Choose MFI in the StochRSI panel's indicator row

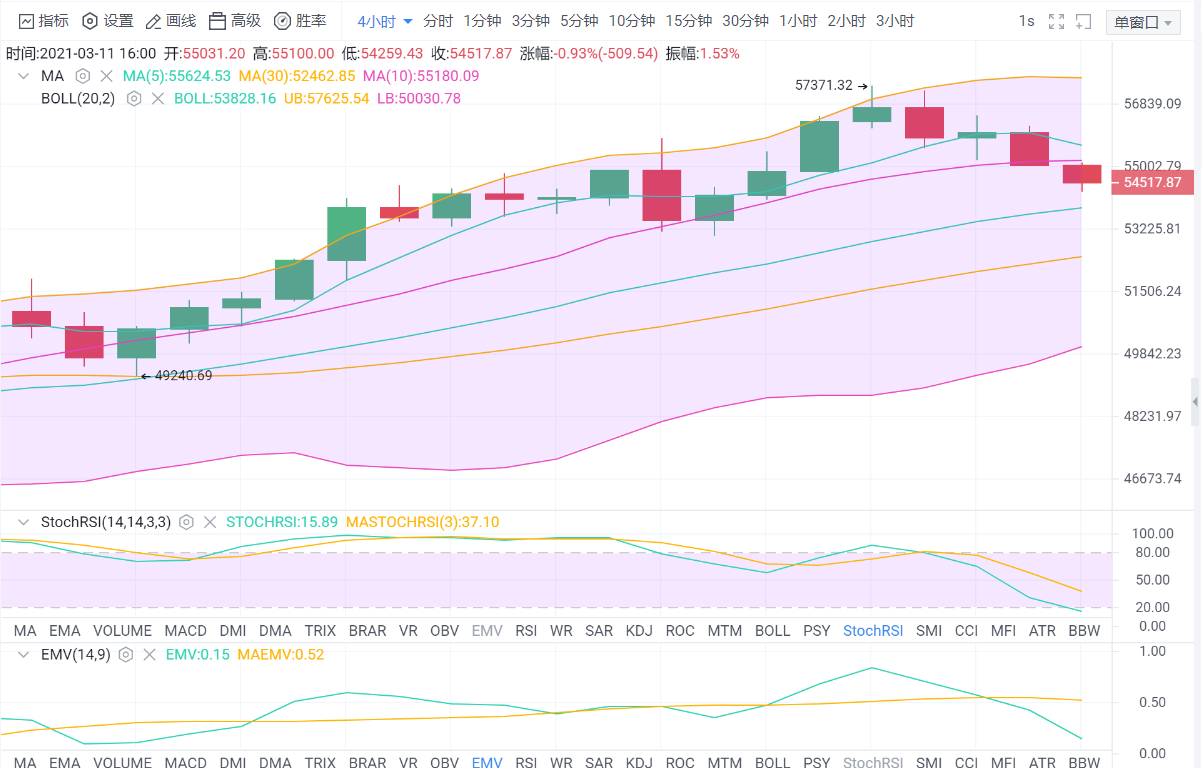(x=1003, y=631)
